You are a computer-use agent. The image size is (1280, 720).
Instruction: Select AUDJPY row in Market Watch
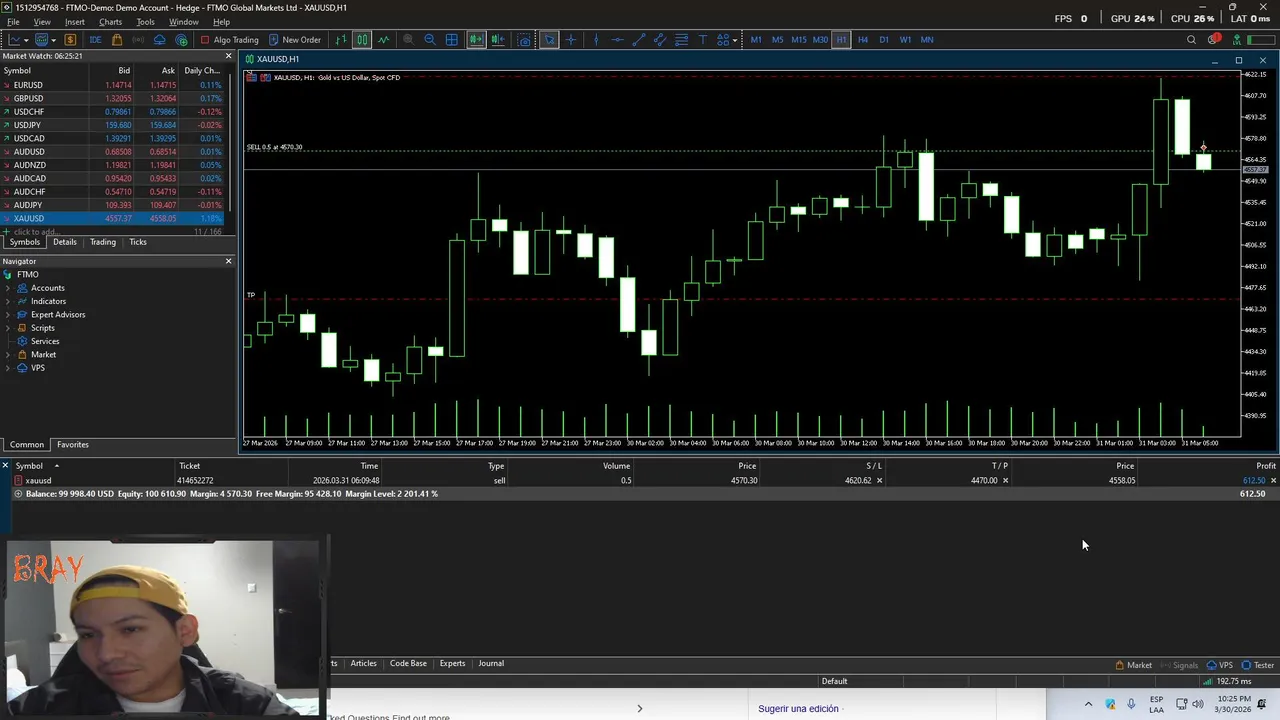116,205
